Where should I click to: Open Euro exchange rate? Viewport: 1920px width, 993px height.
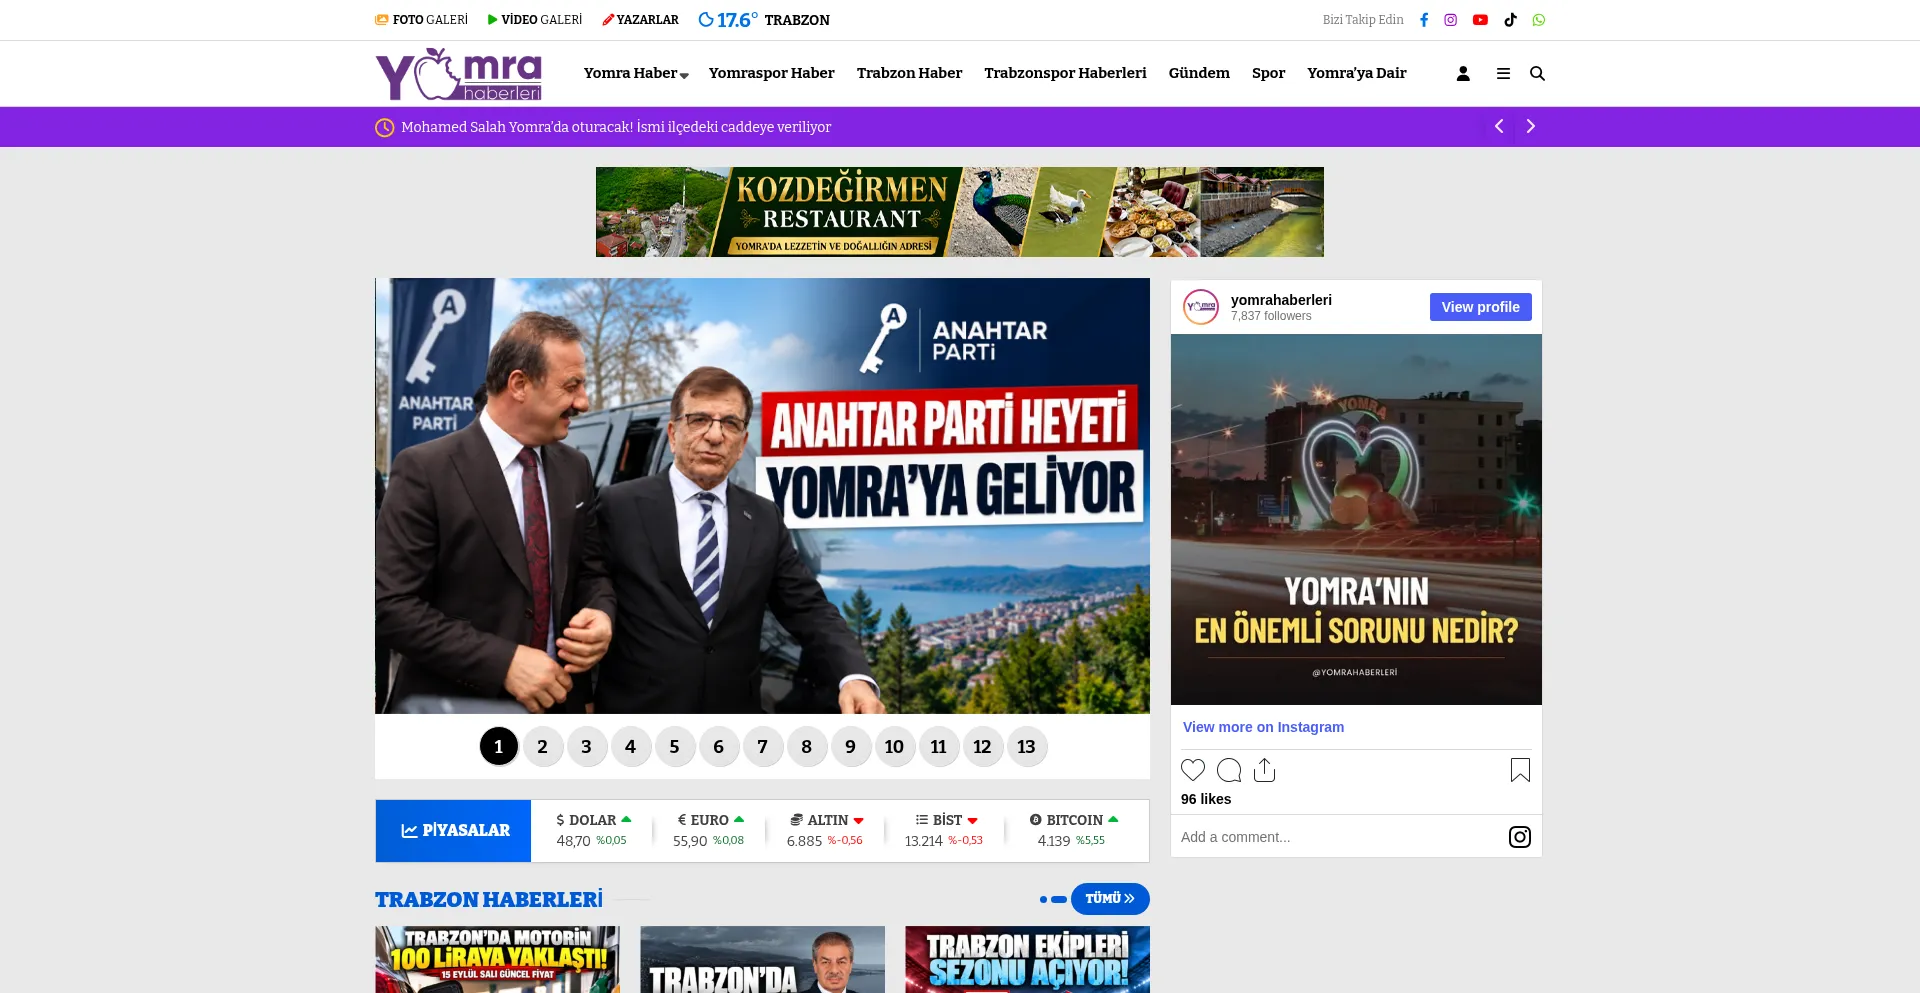point(709,830)
